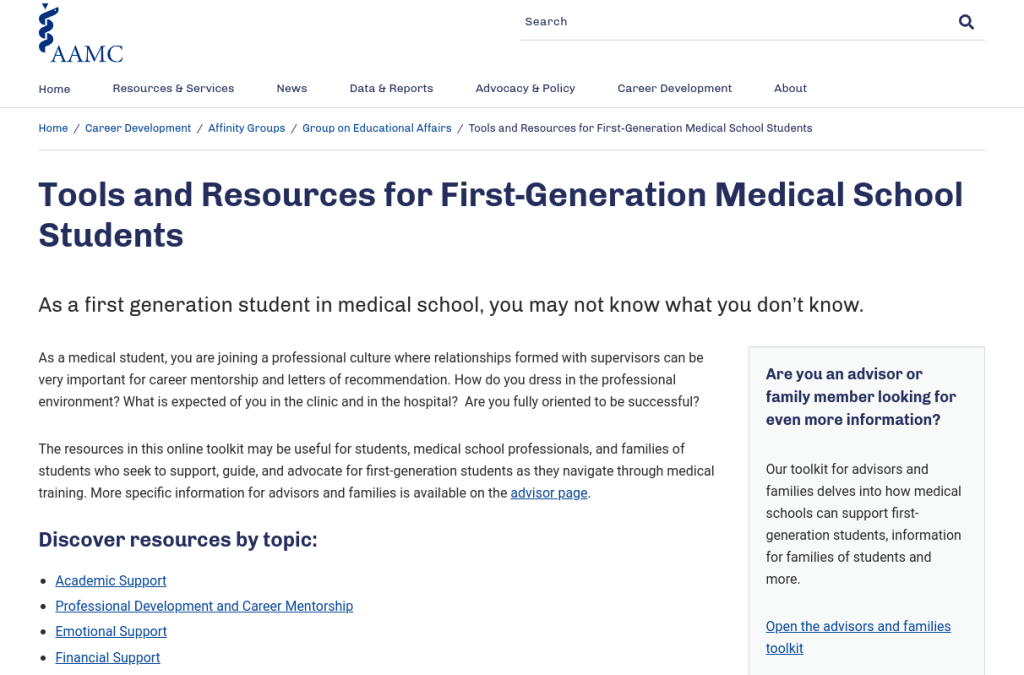This screenshot has width=1024, height=675.
Task: Open the advisors and families toolkit
Action: point(857,637)
